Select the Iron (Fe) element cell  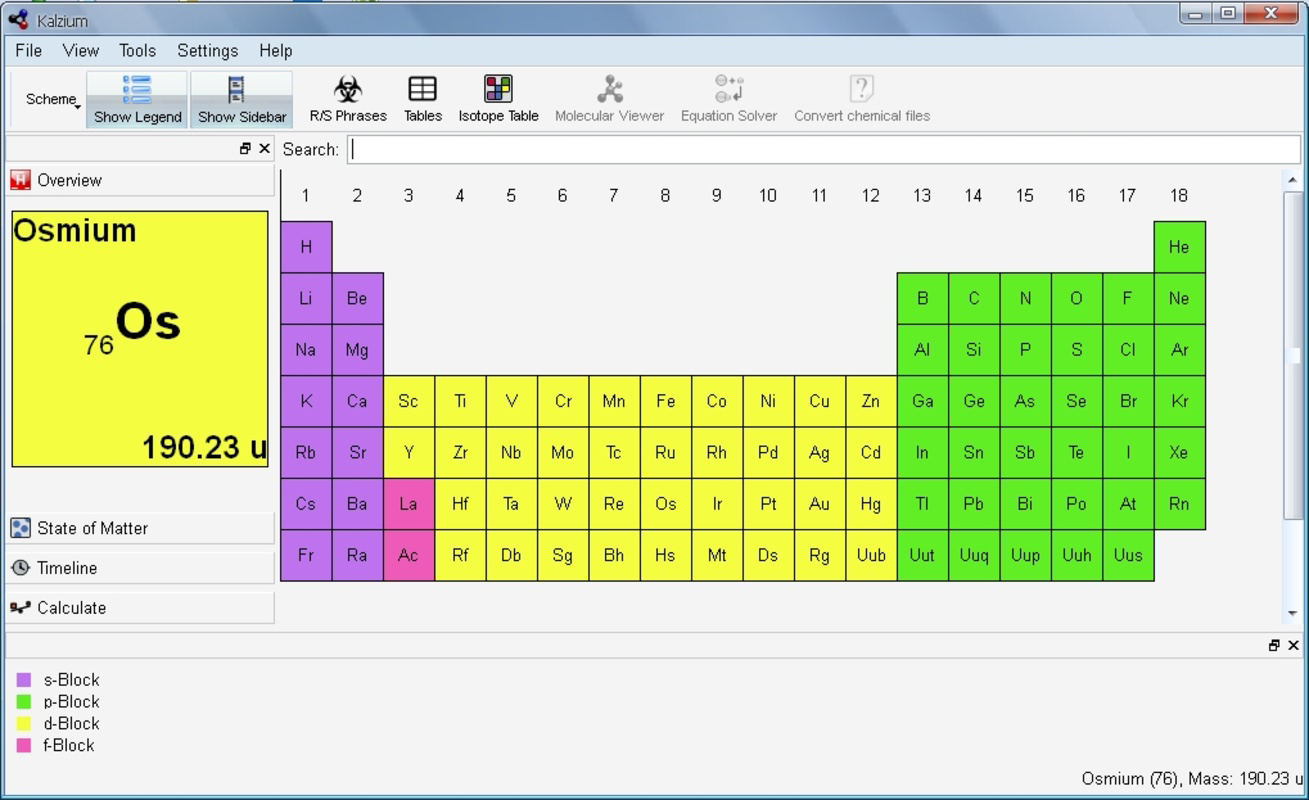pos(665,401)
